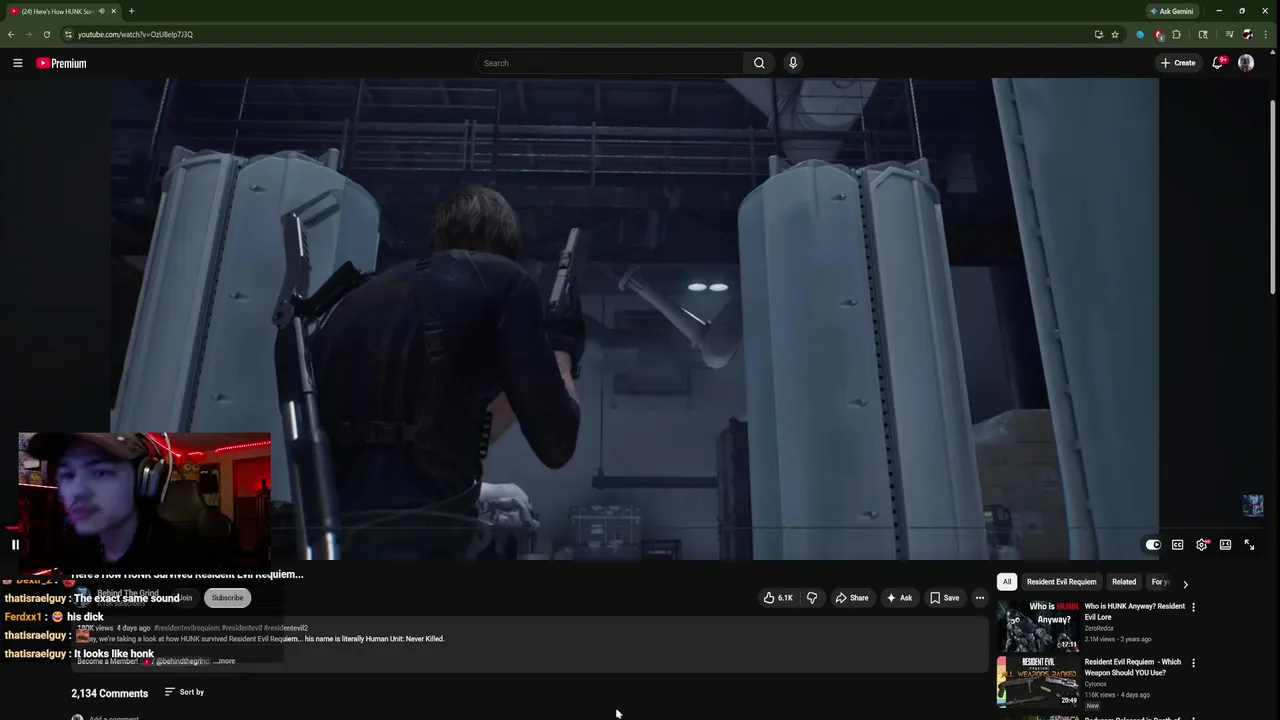The image size is (1280, 720).
Task: Open player settings gear icon
Action: tap(1202, 545)
